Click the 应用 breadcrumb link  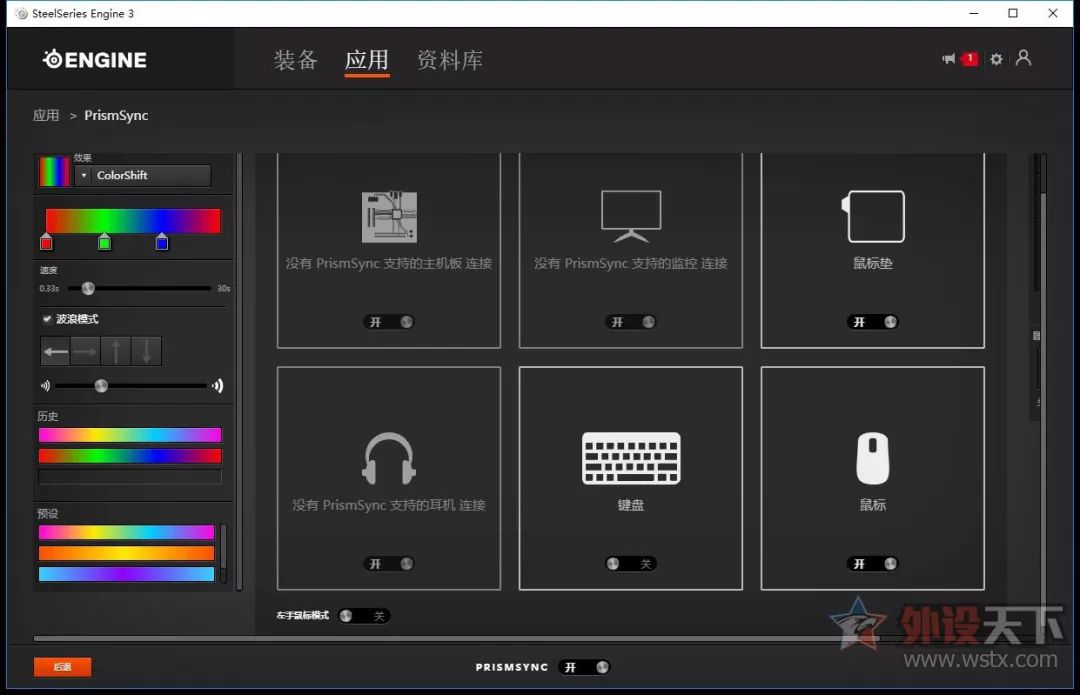pos(46,116)
